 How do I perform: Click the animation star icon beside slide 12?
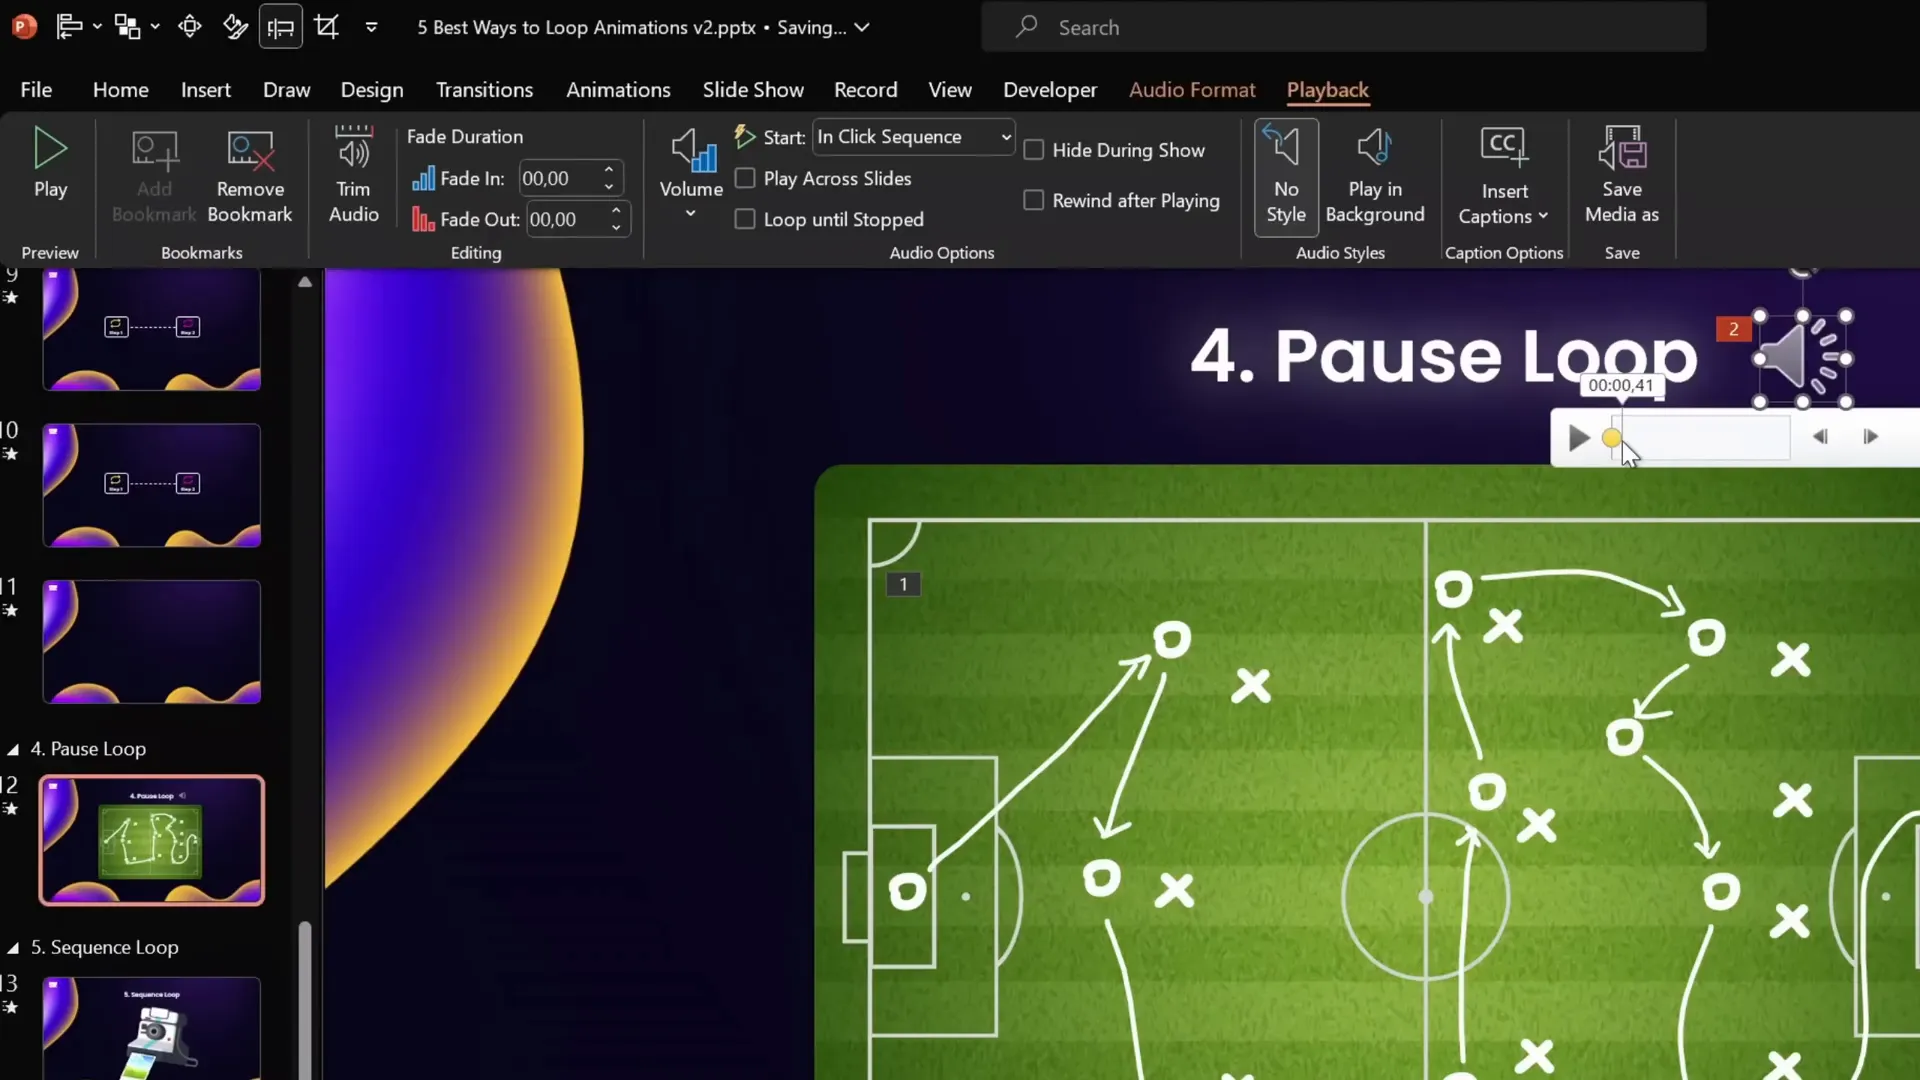coord(10,809)
